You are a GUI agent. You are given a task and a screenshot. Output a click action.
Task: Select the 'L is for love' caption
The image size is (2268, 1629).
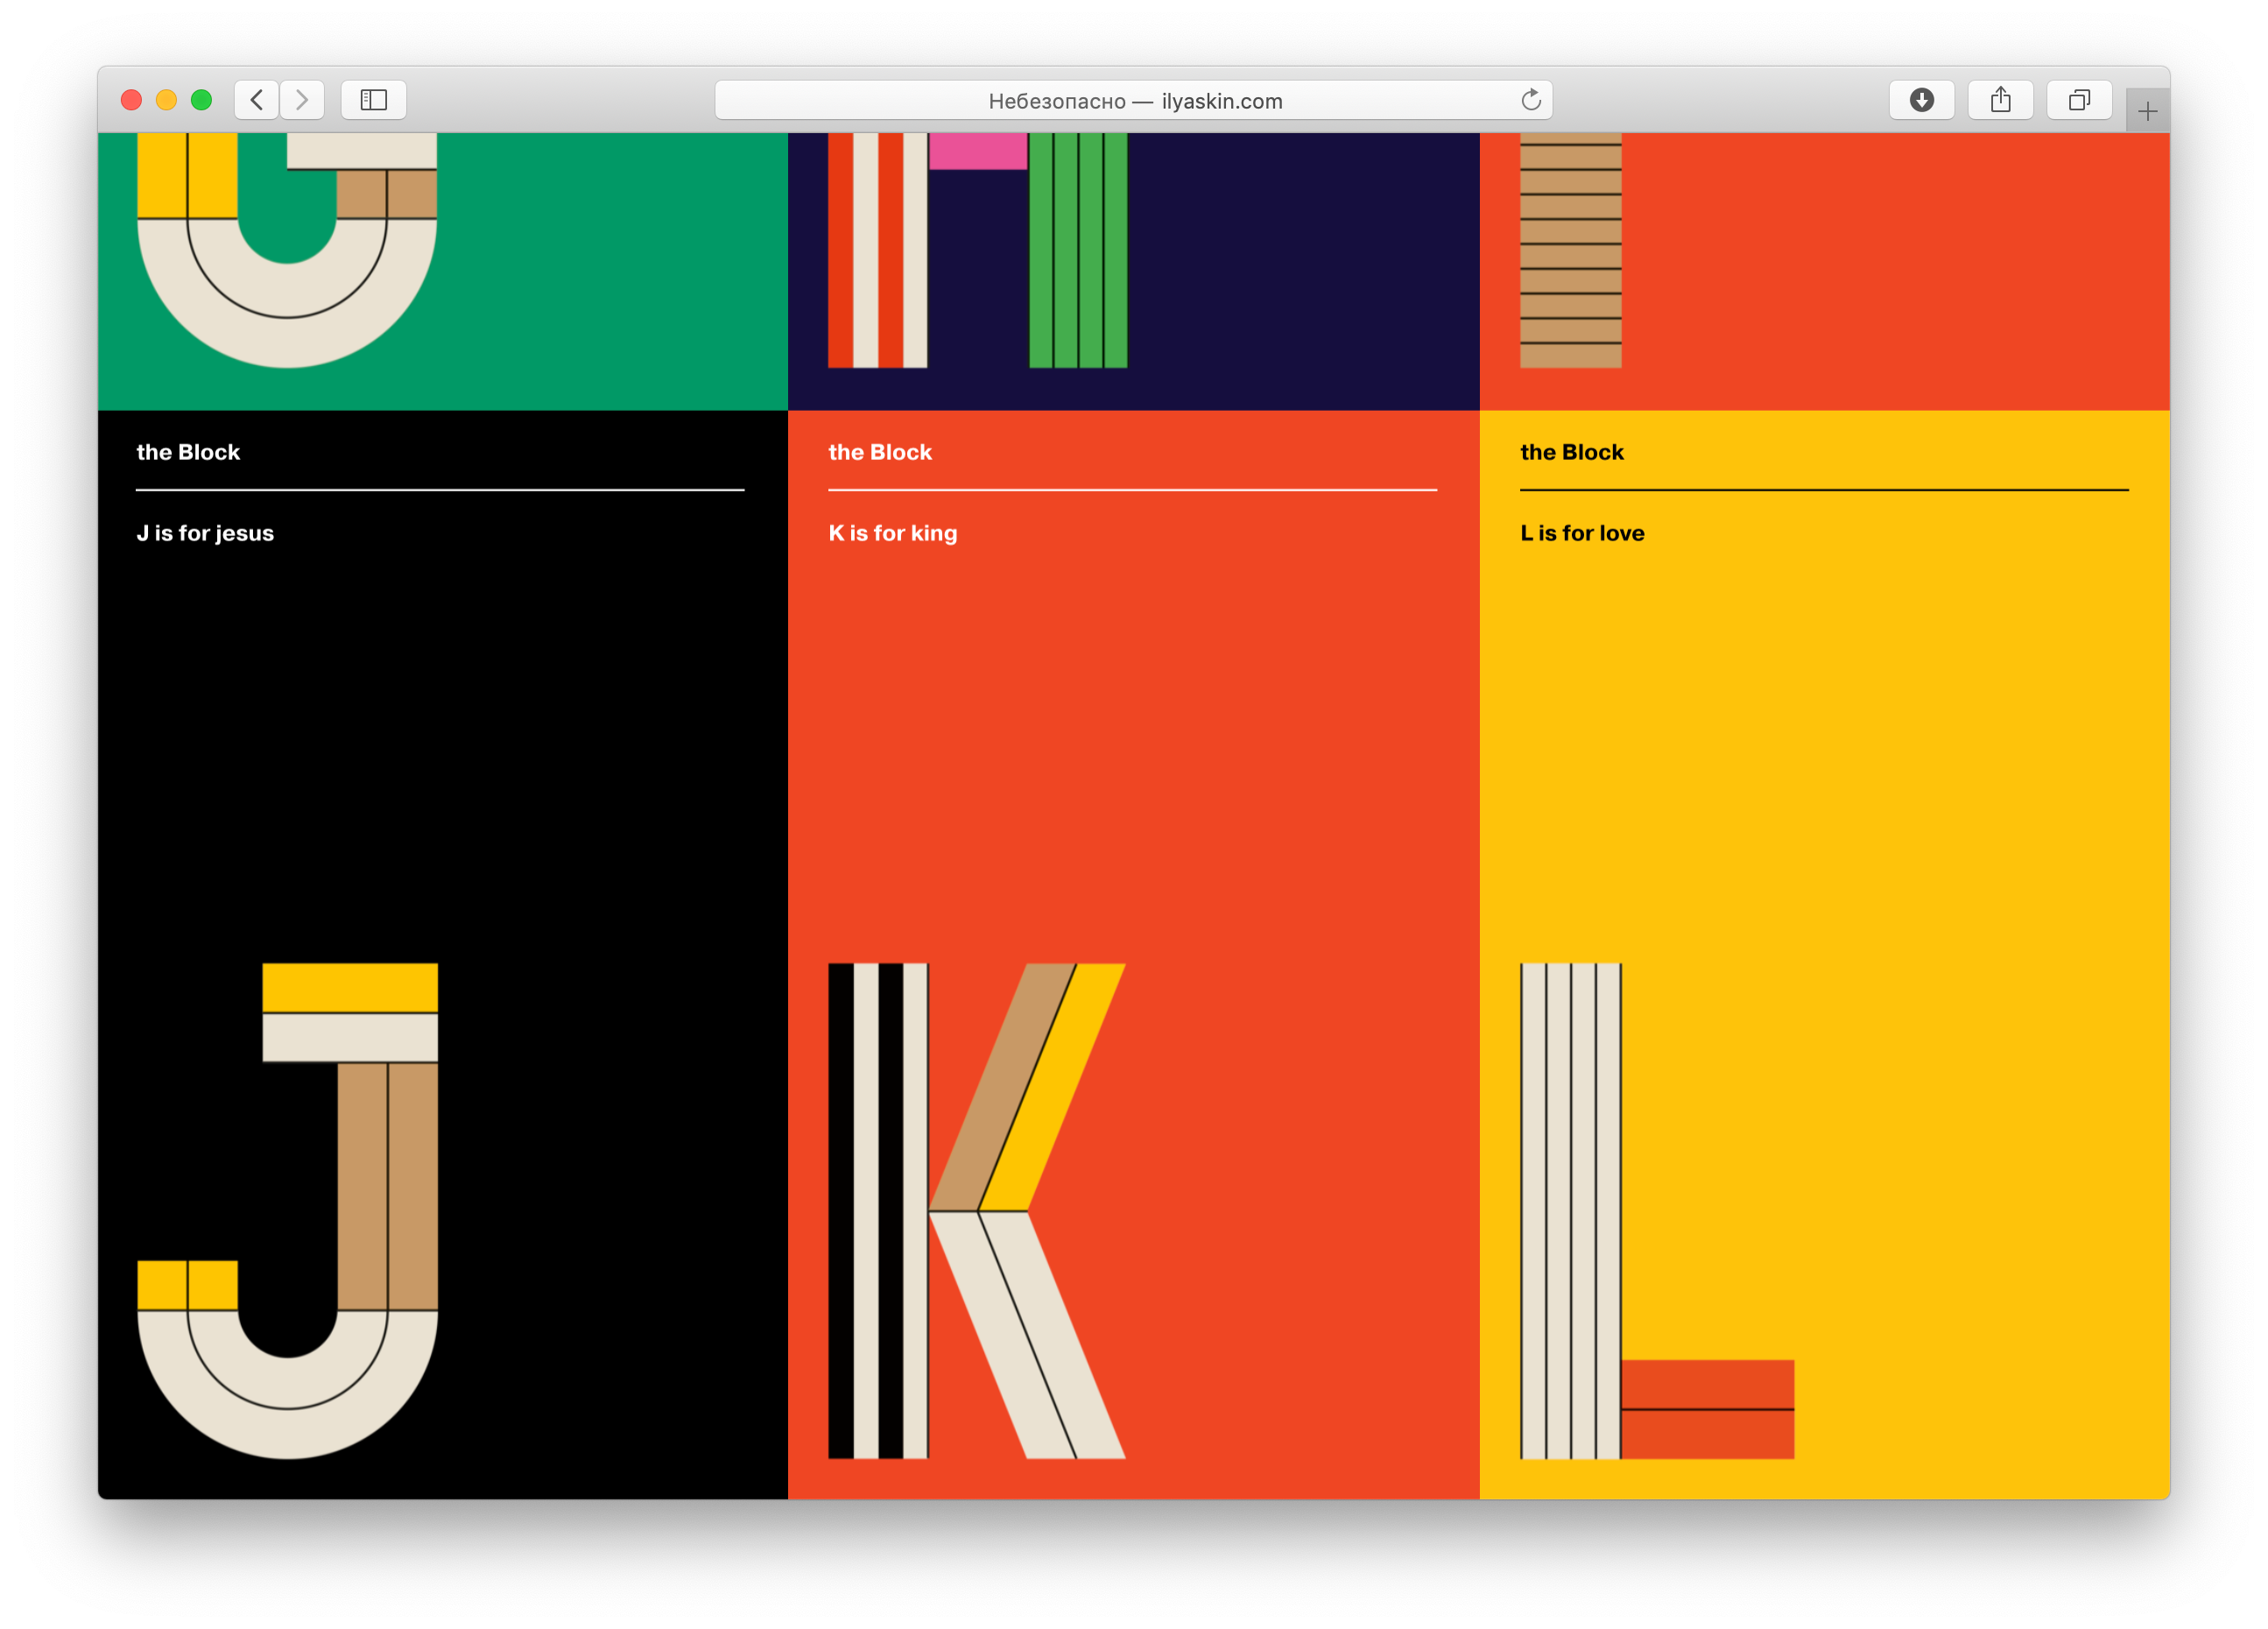(x=1582, y=533)
